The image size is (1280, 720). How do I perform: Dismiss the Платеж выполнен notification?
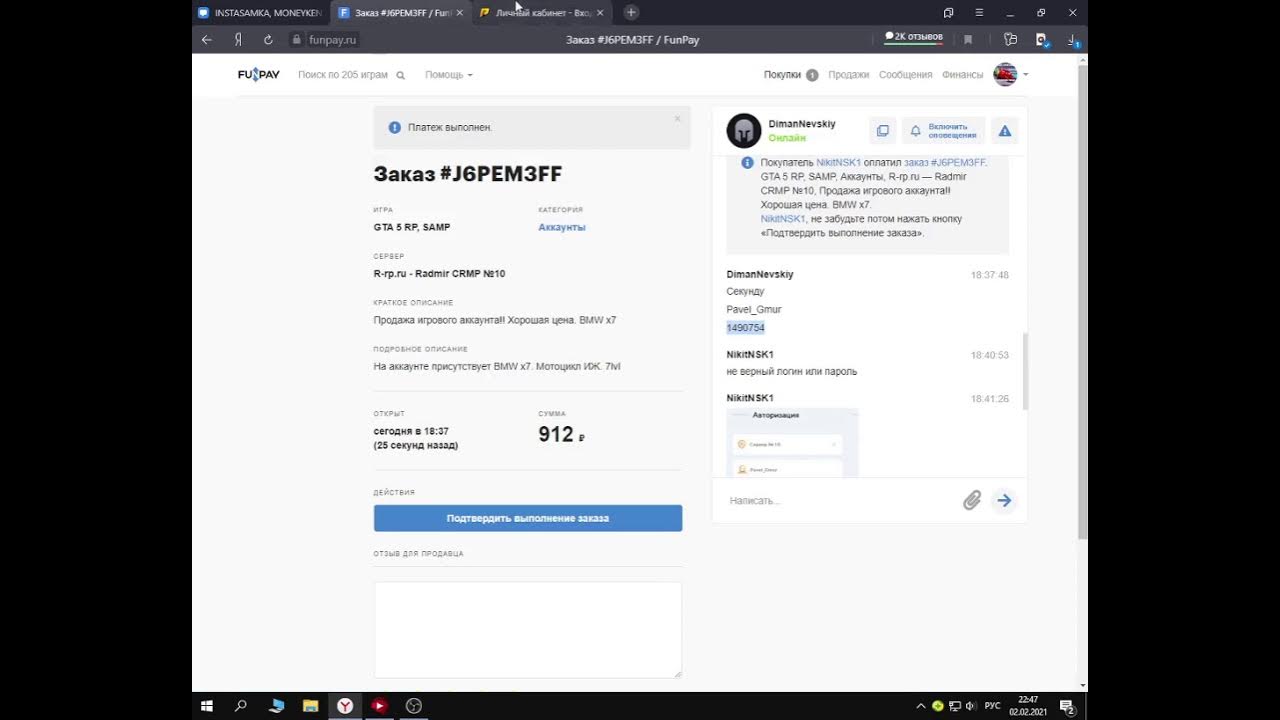tap(677, 119)
